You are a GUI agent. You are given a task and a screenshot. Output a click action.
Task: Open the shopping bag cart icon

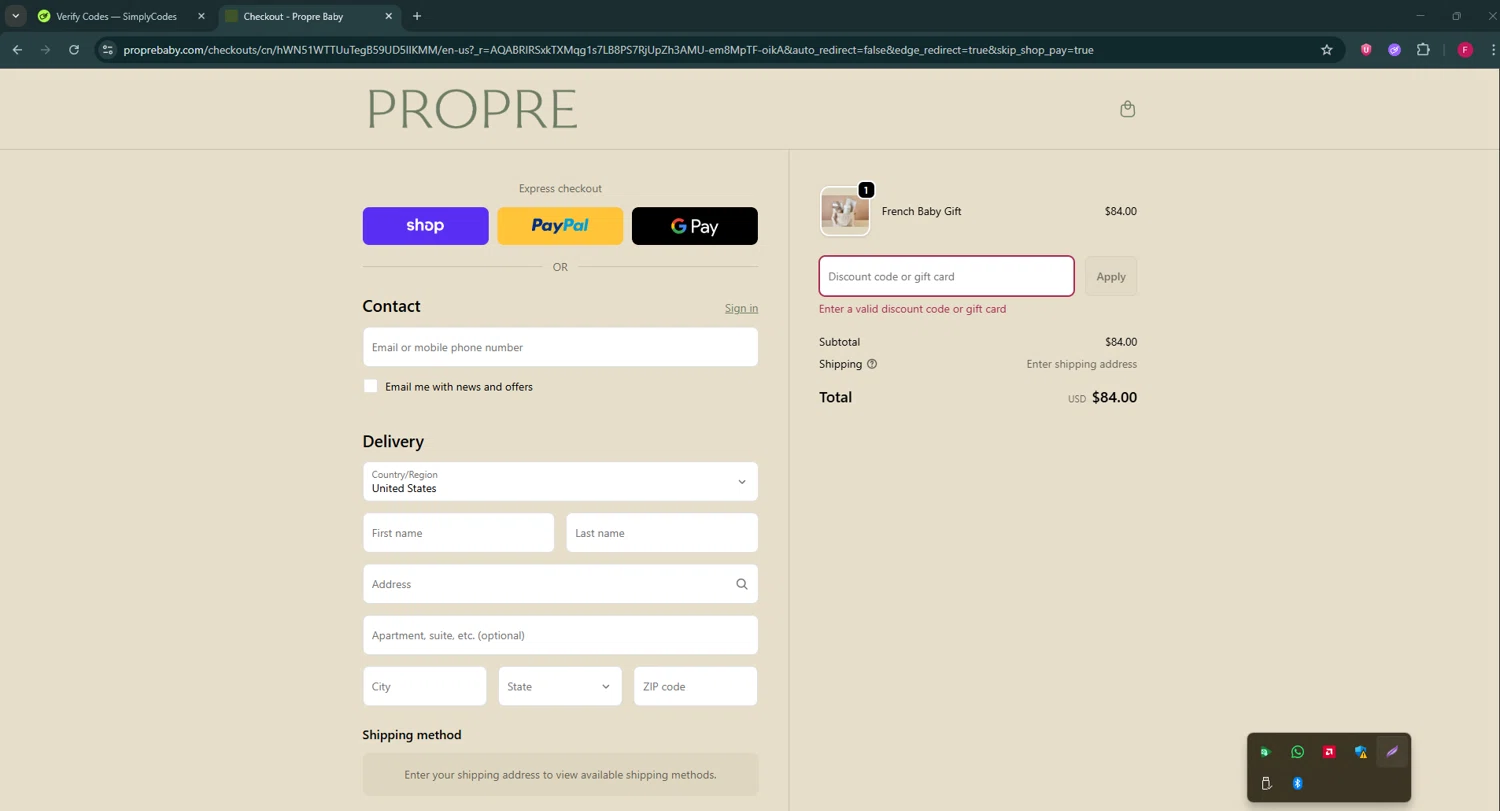point(1127,109)
